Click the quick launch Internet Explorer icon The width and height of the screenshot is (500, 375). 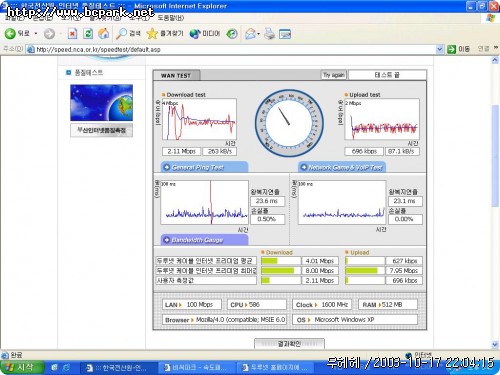66,368
